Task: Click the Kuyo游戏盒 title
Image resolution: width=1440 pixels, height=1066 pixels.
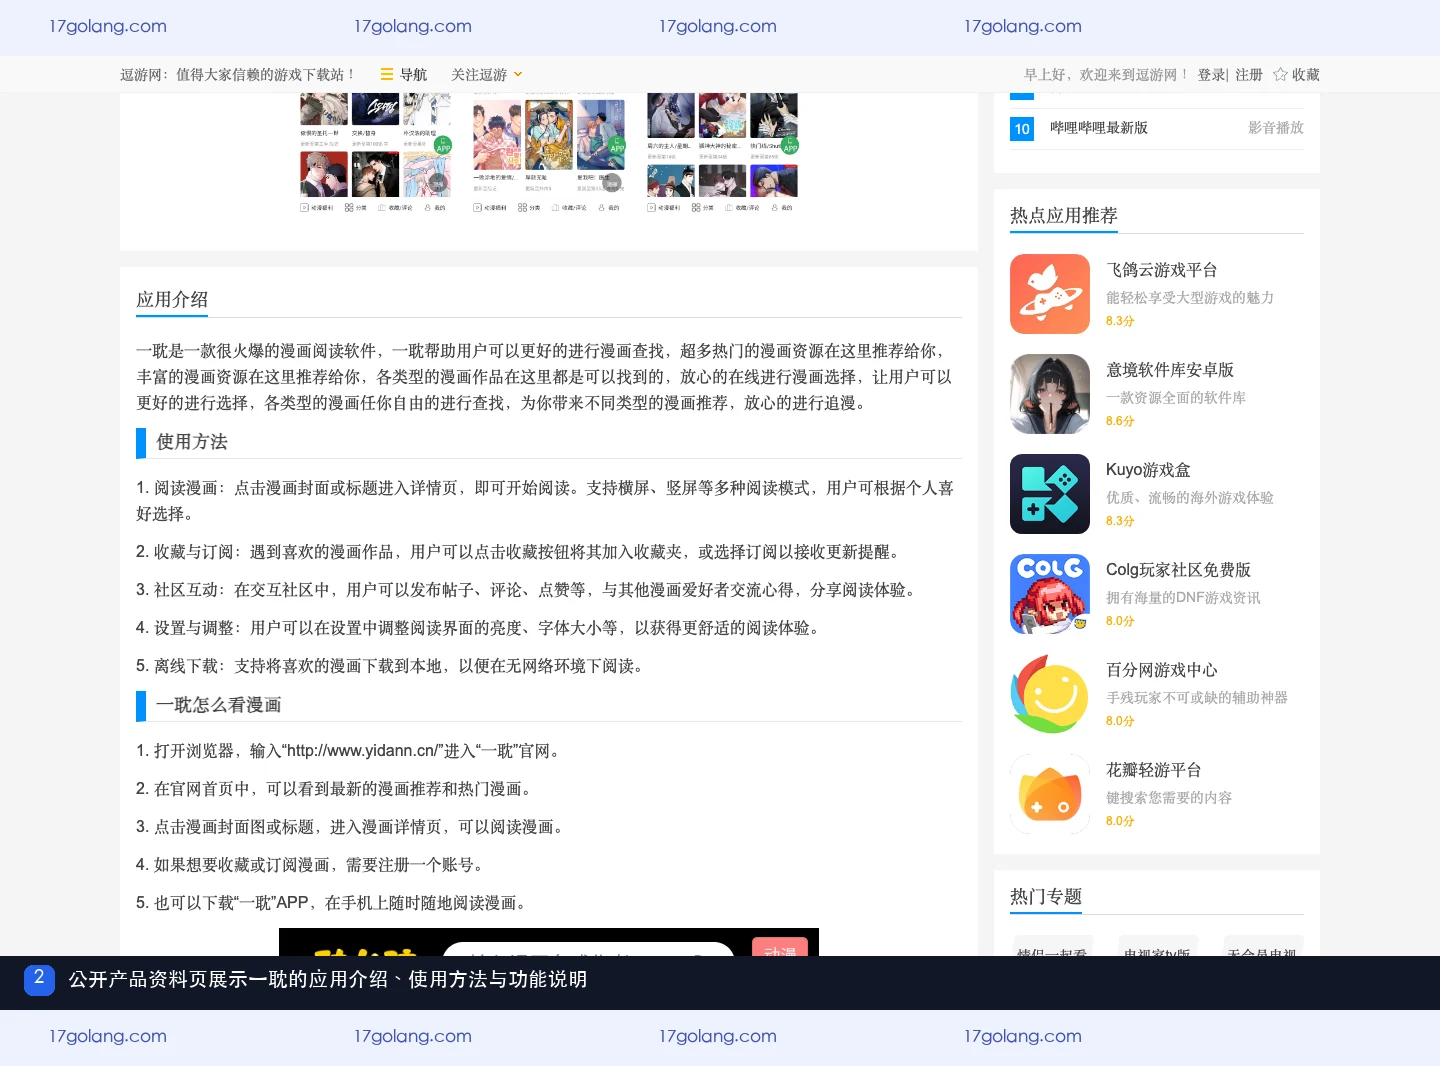Action: (x=1148, y=470)
